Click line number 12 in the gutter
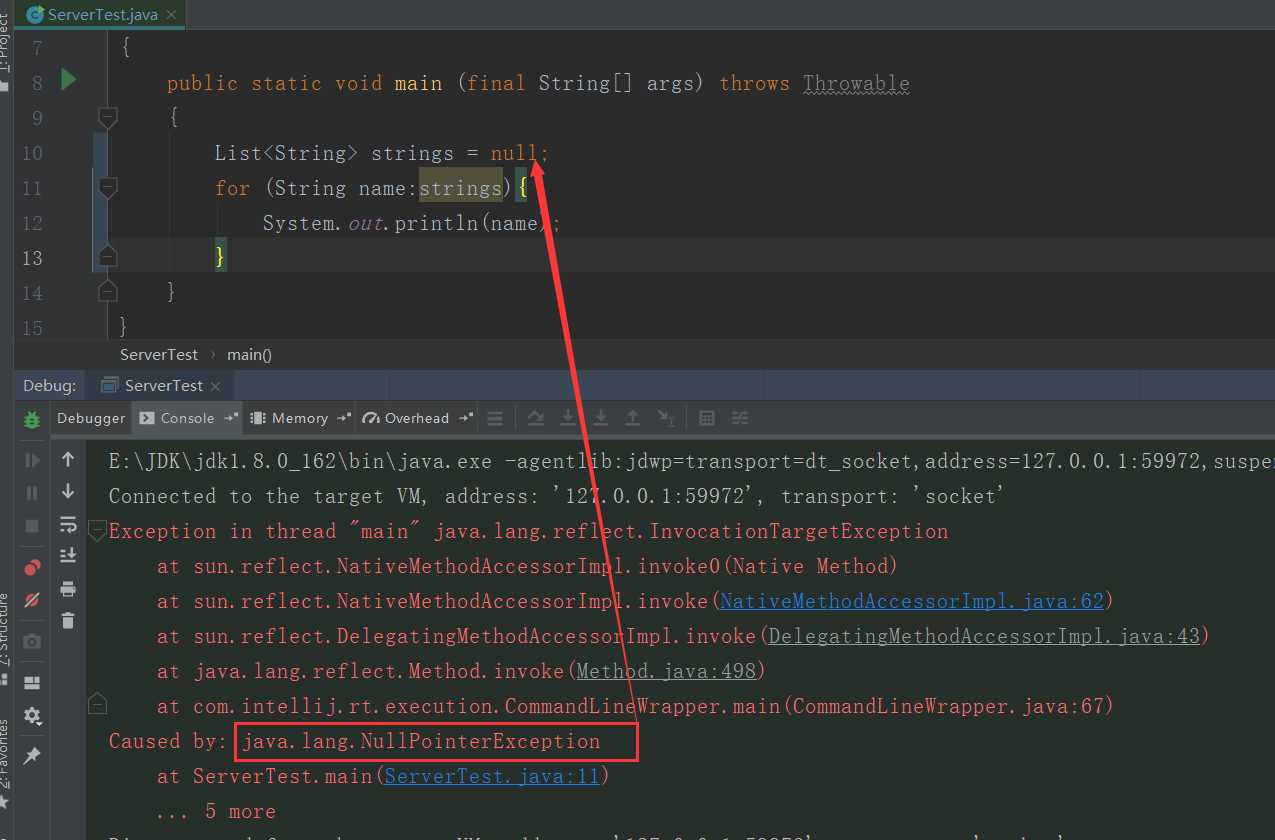Viewport: 1275px width, 840px height. click(x=31, y=223)
